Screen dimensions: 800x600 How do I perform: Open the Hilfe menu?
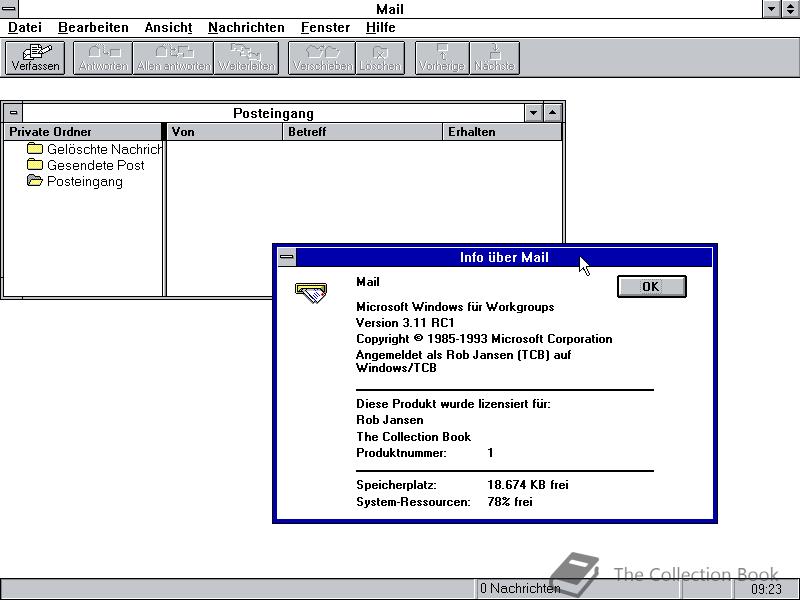click(381, 28)
